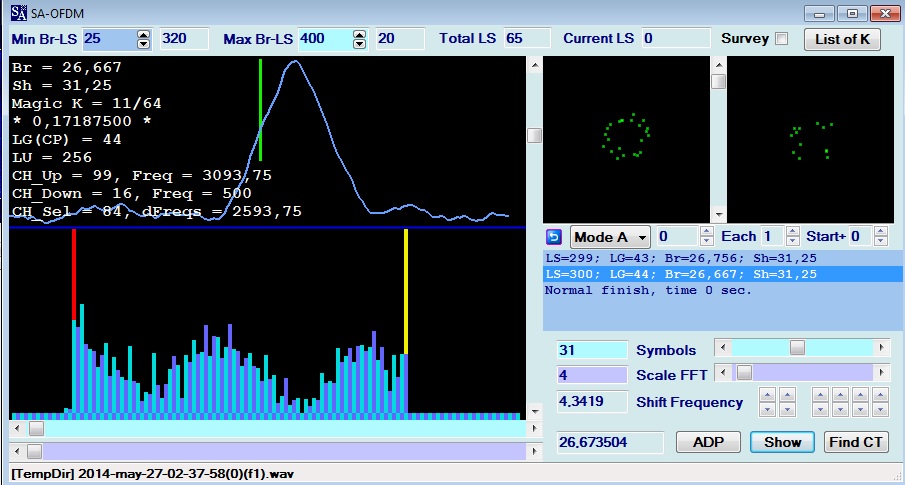Click left arrow of lavender horizontal scrollbar
This screenshot has width=905, height=485.
(x=17, y=451)
